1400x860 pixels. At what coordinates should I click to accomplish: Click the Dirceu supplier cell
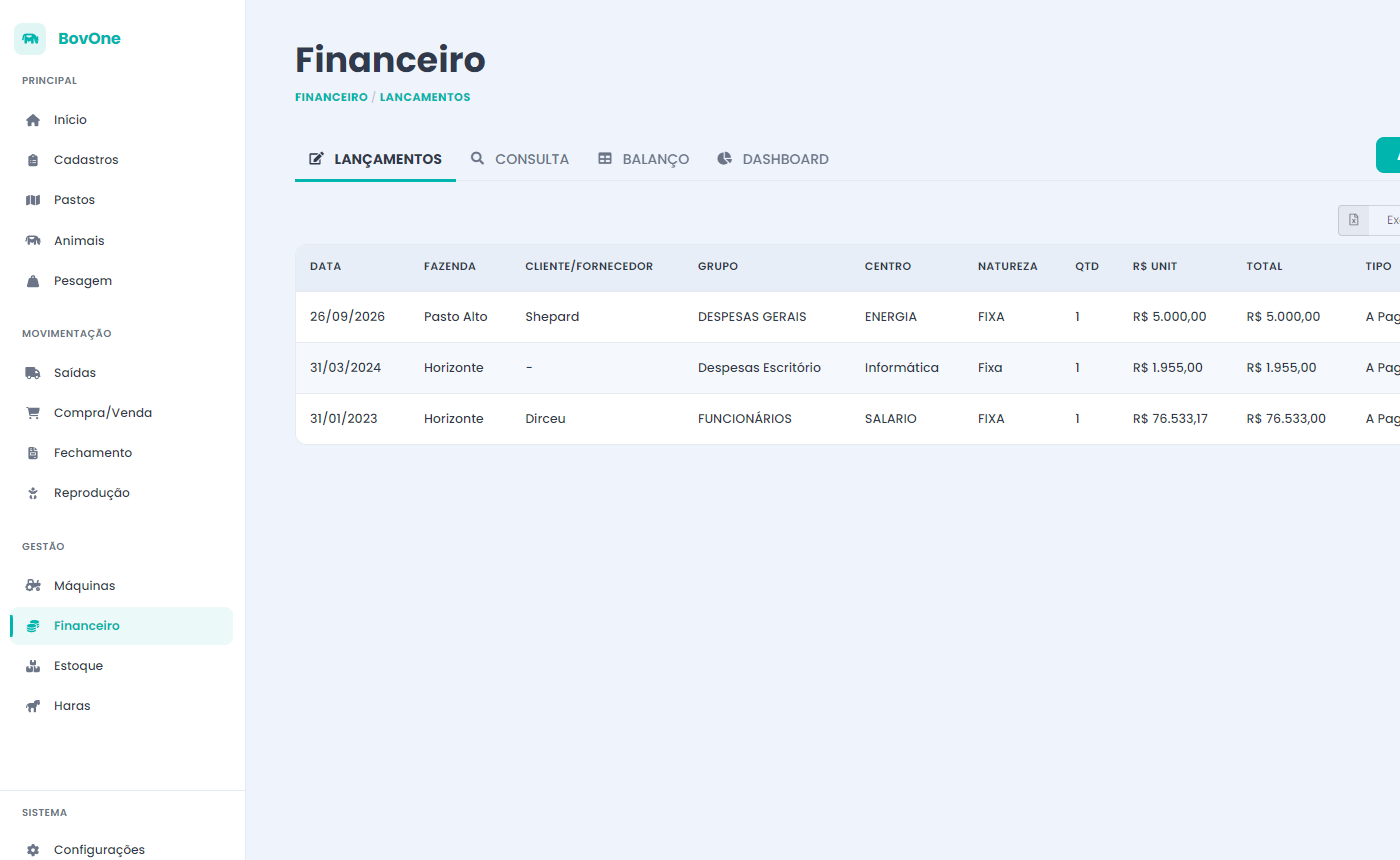click(545, 419)
